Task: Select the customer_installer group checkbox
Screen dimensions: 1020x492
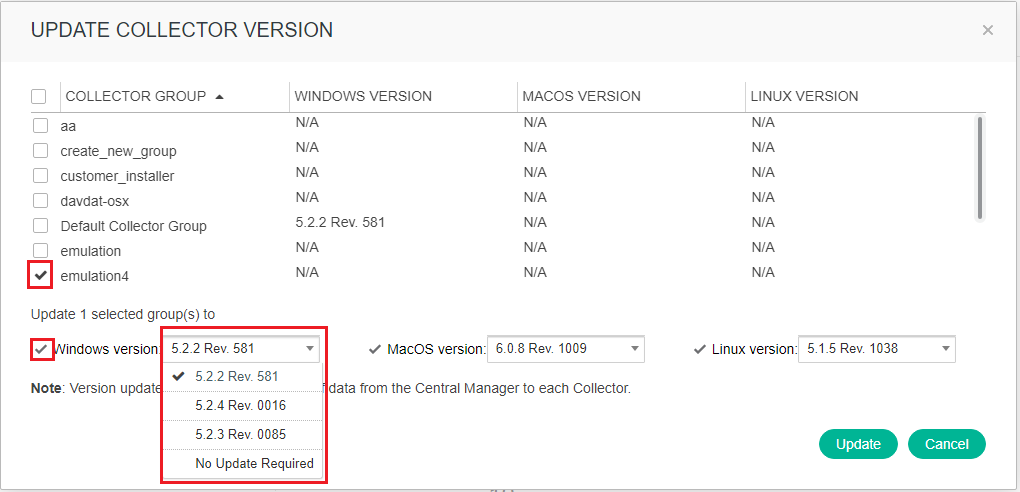Action: [40, 176]
